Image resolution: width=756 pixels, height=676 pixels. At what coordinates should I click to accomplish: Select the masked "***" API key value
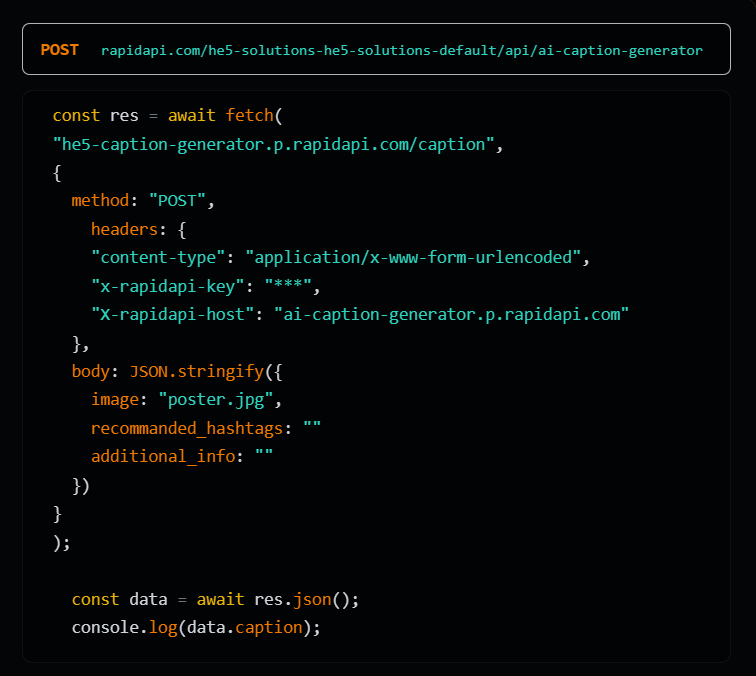pos(288,286)
